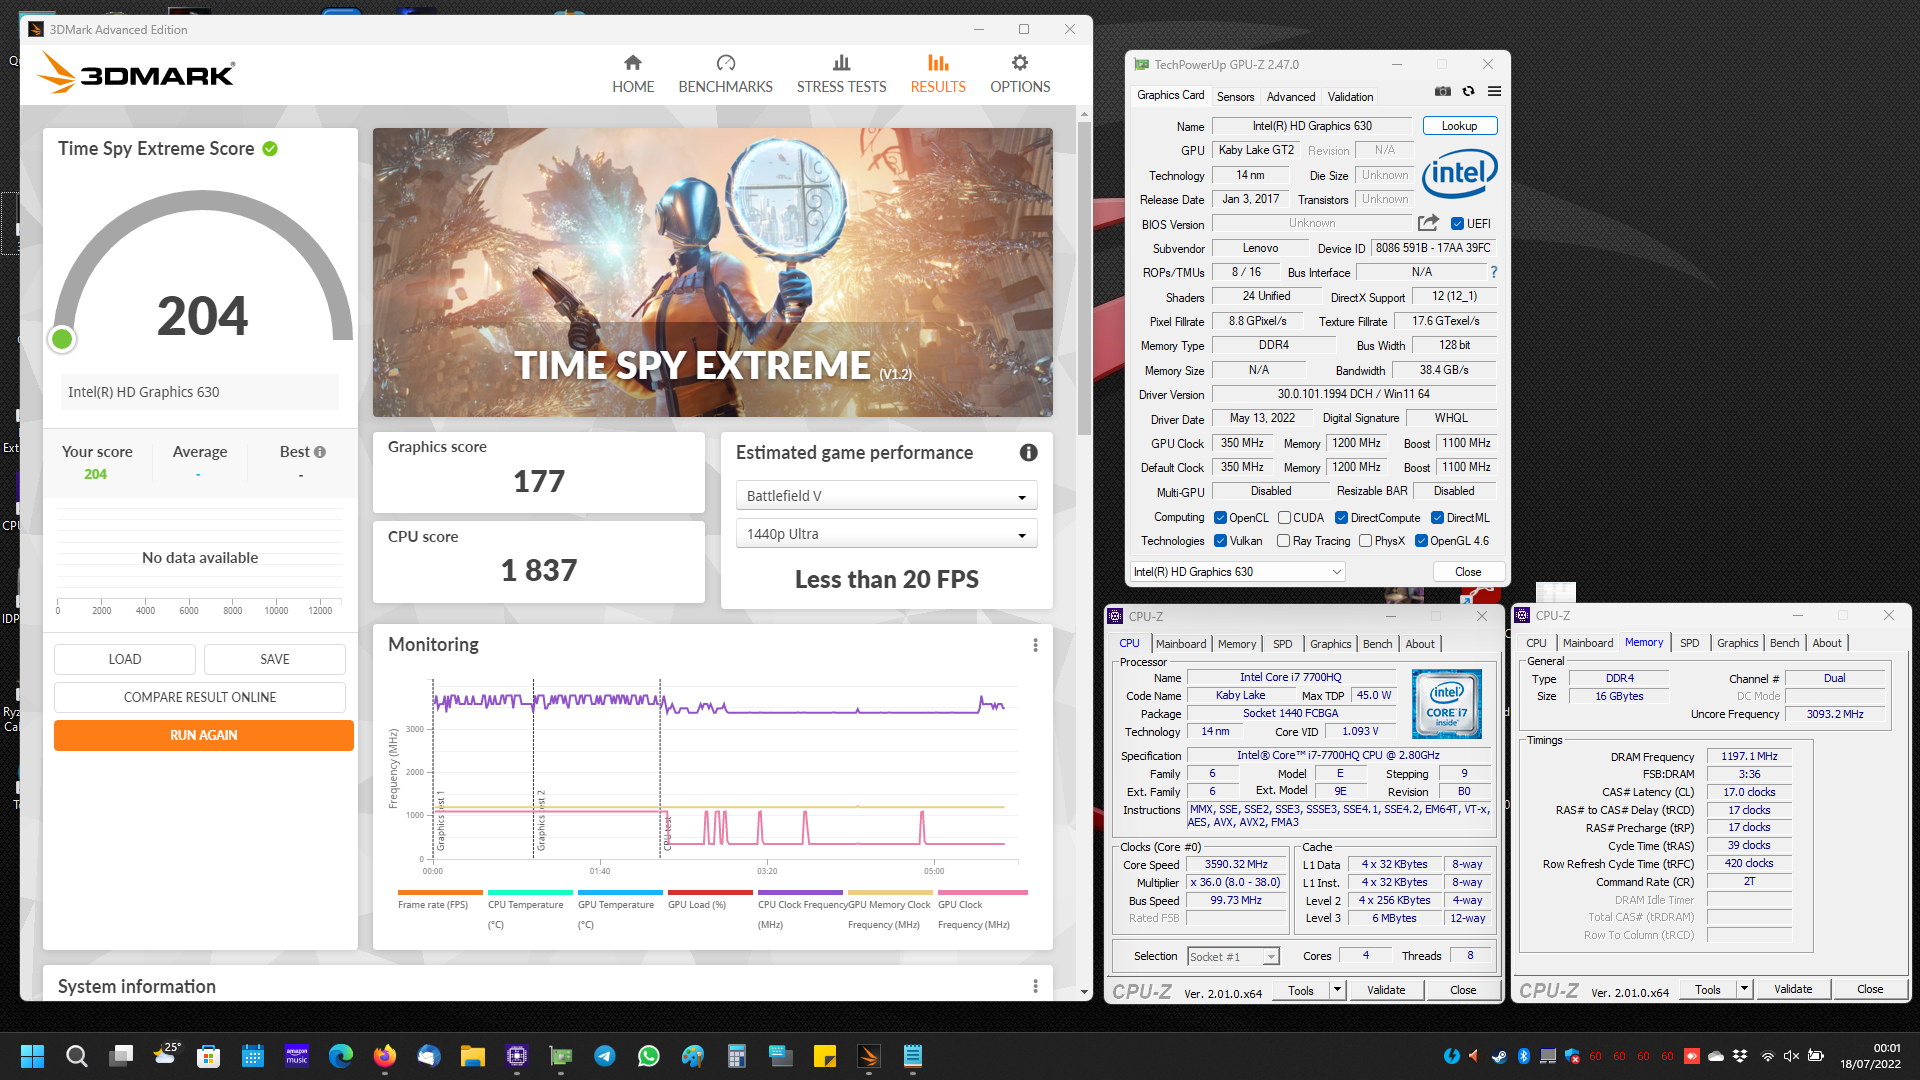Viewport: 1920px width, 1080px height.
Task: Click GPU Name field in GPU-Z
Action: coord(1312,126)
